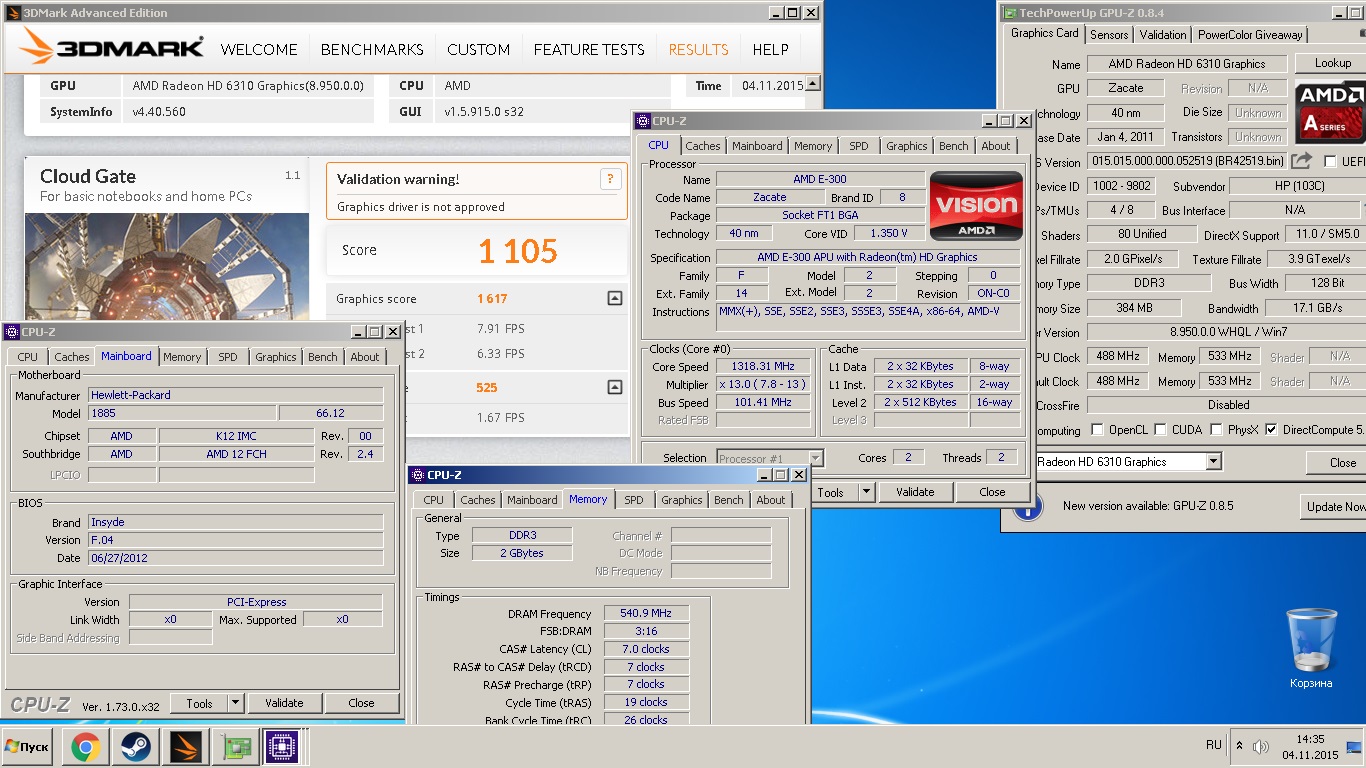
Task: Open the About tab in the CPU-Z Memory window
Action: pyautogui.click(x=770, y=500)
